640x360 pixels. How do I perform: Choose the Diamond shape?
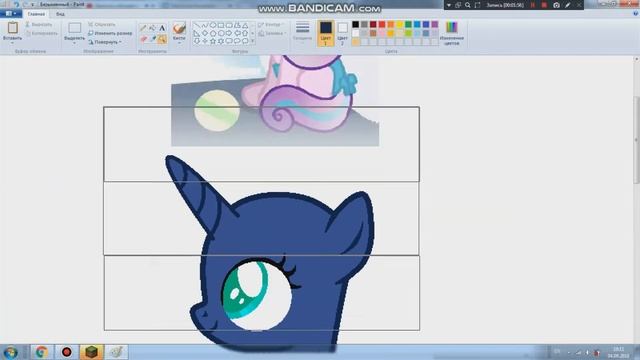[x=204, y=33]
